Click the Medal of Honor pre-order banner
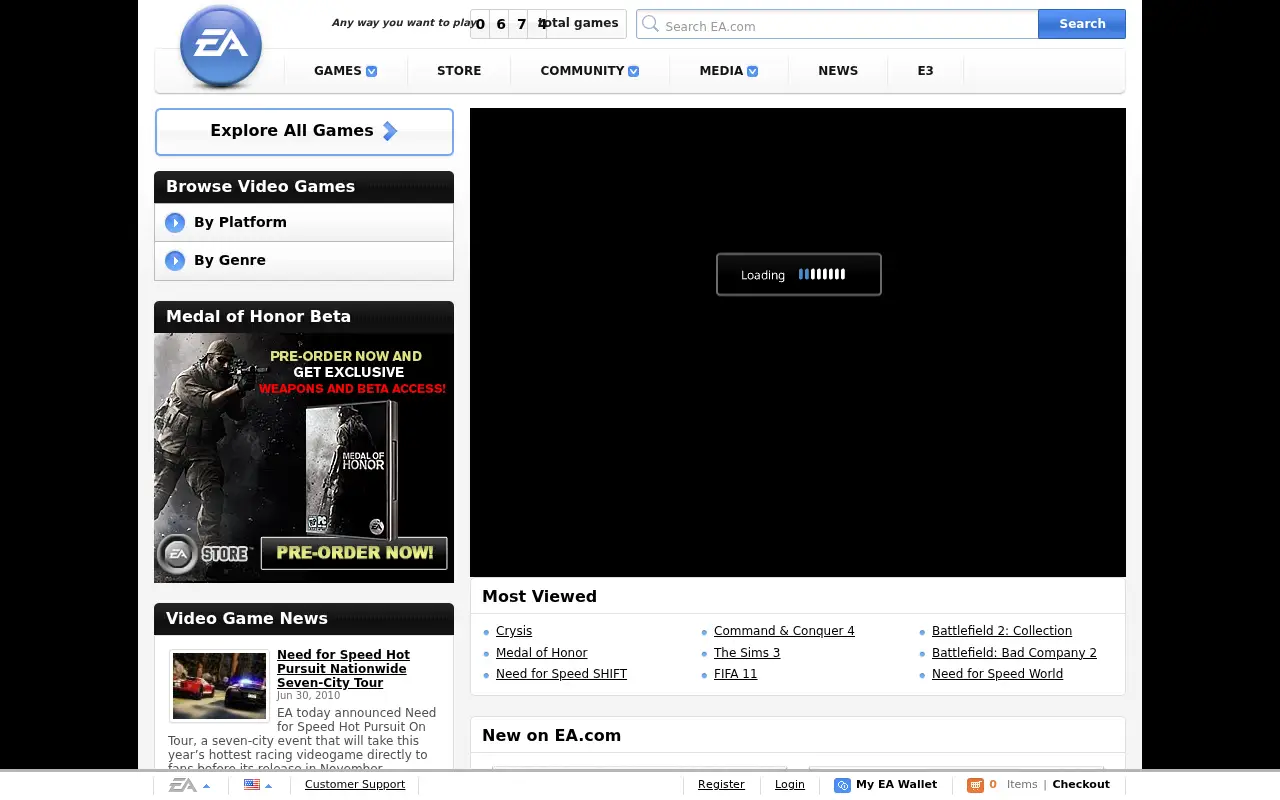Screen dimensions: 1280x800 tap(304, 458)
